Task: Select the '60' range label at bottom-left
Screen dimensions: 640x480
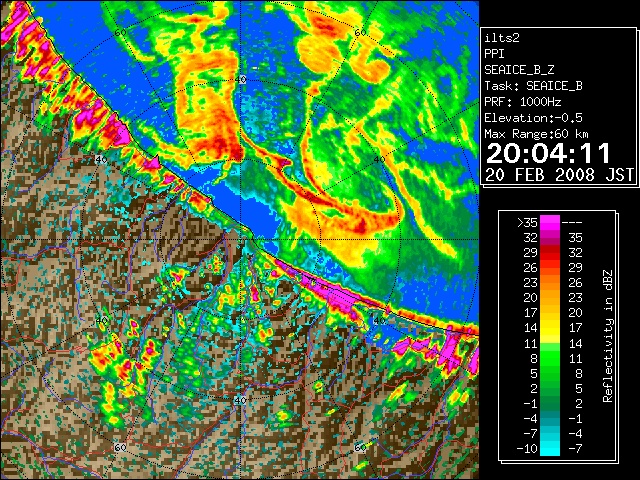Action: [120, 447]
